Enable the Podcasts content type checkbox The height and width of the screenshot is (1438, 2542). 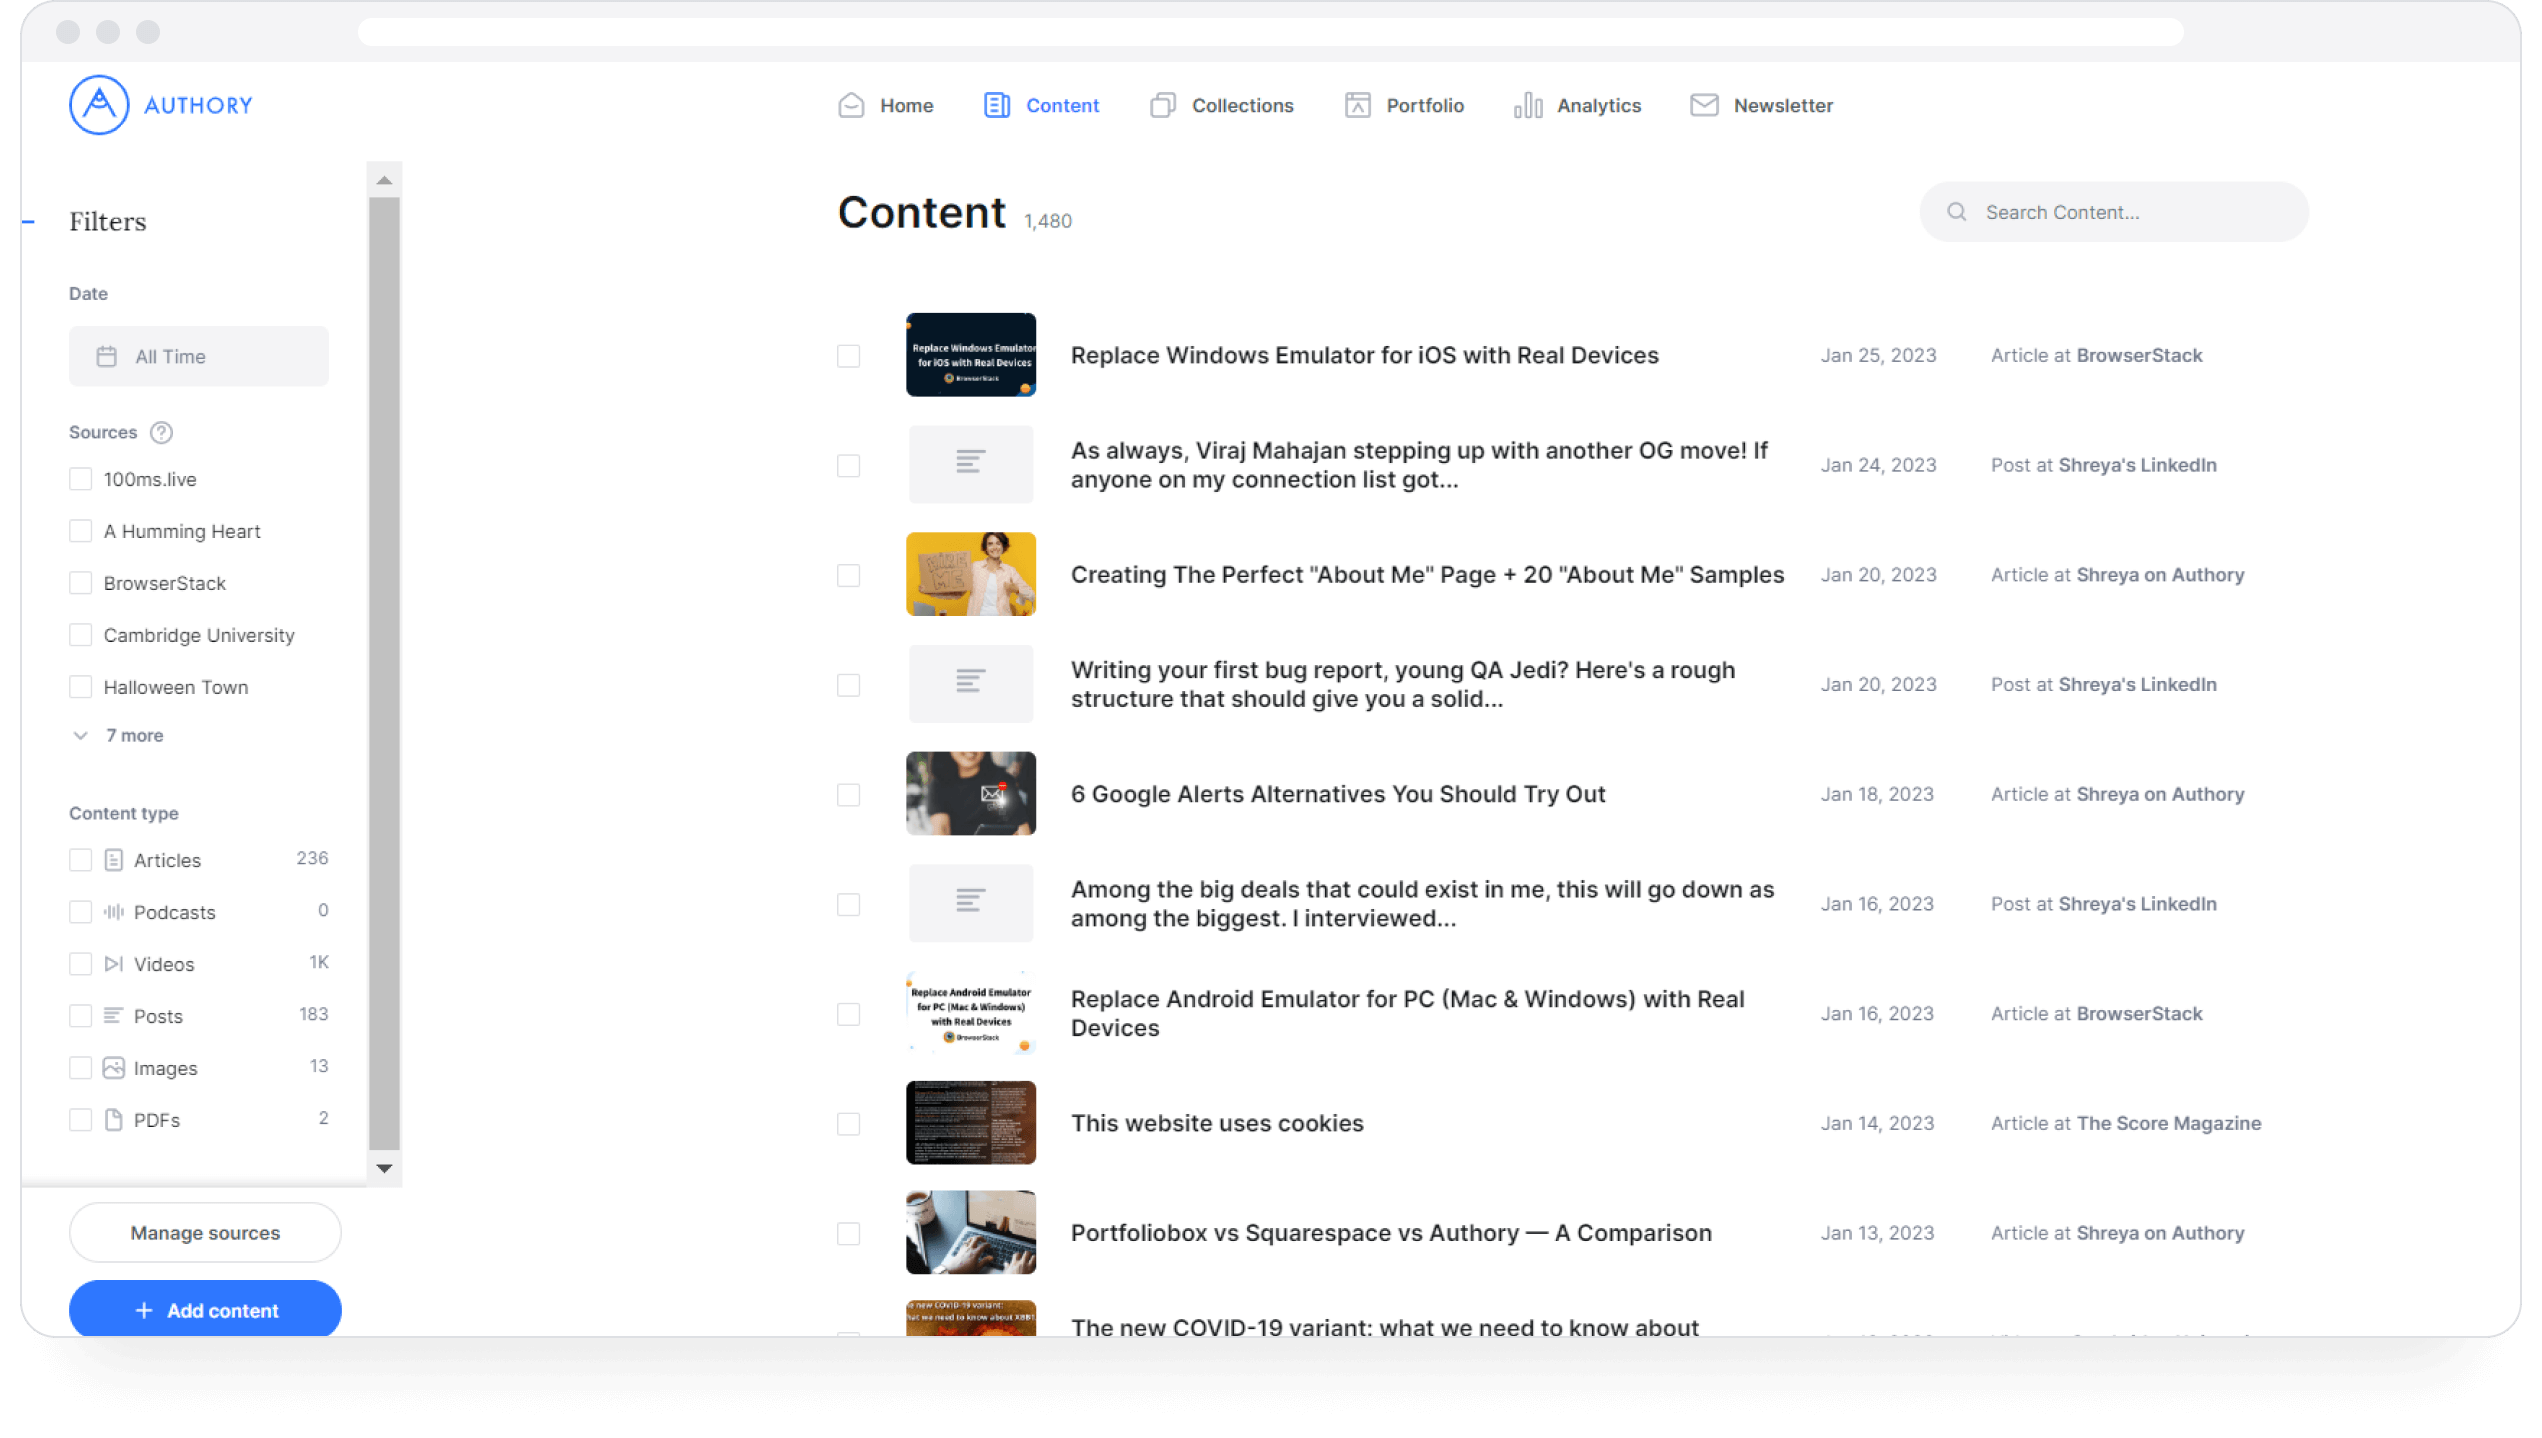click(x=80, y=912)
